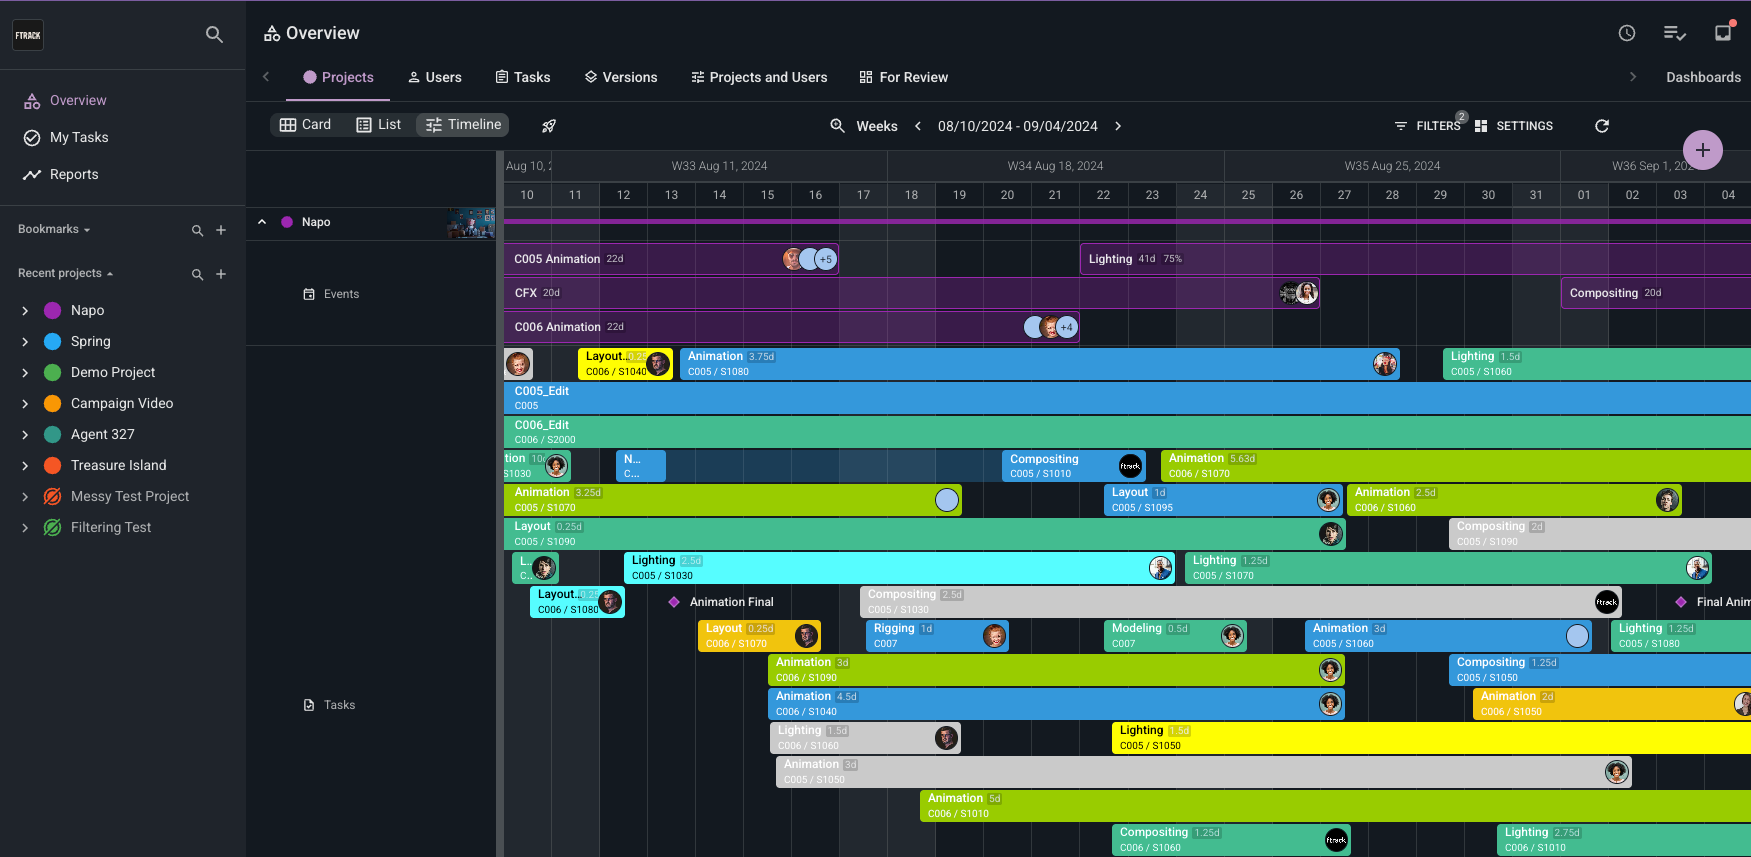The width and height of the screenshot is (1751, 857).
Task: Open the Projects tab
Action: 338,77
